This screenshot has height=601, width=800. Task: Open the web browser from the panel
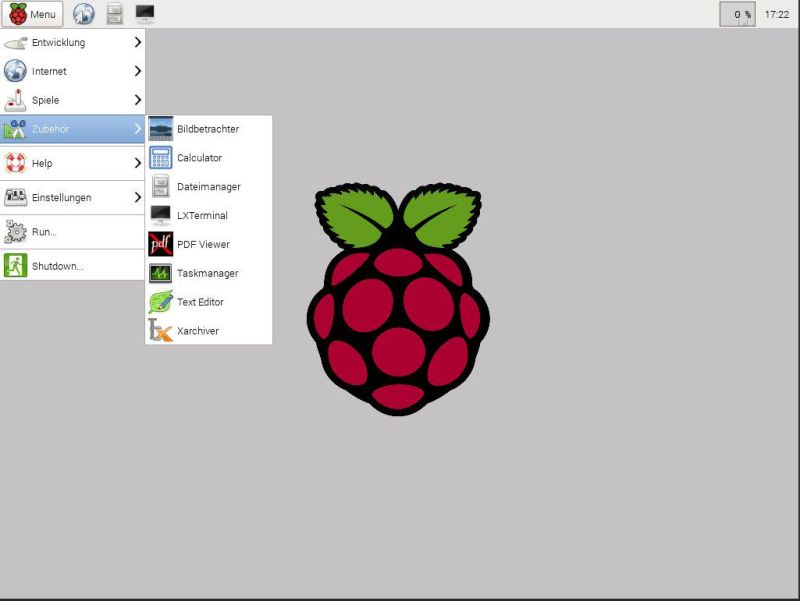[84, 14]
